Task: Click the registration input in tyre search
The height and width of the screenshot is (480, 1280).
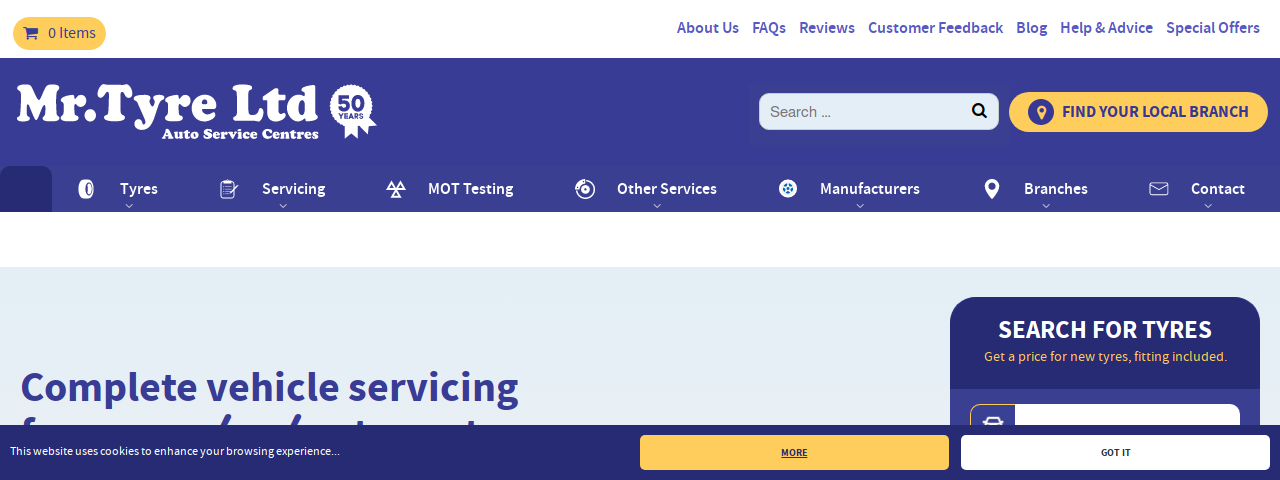Action: 1127,415
